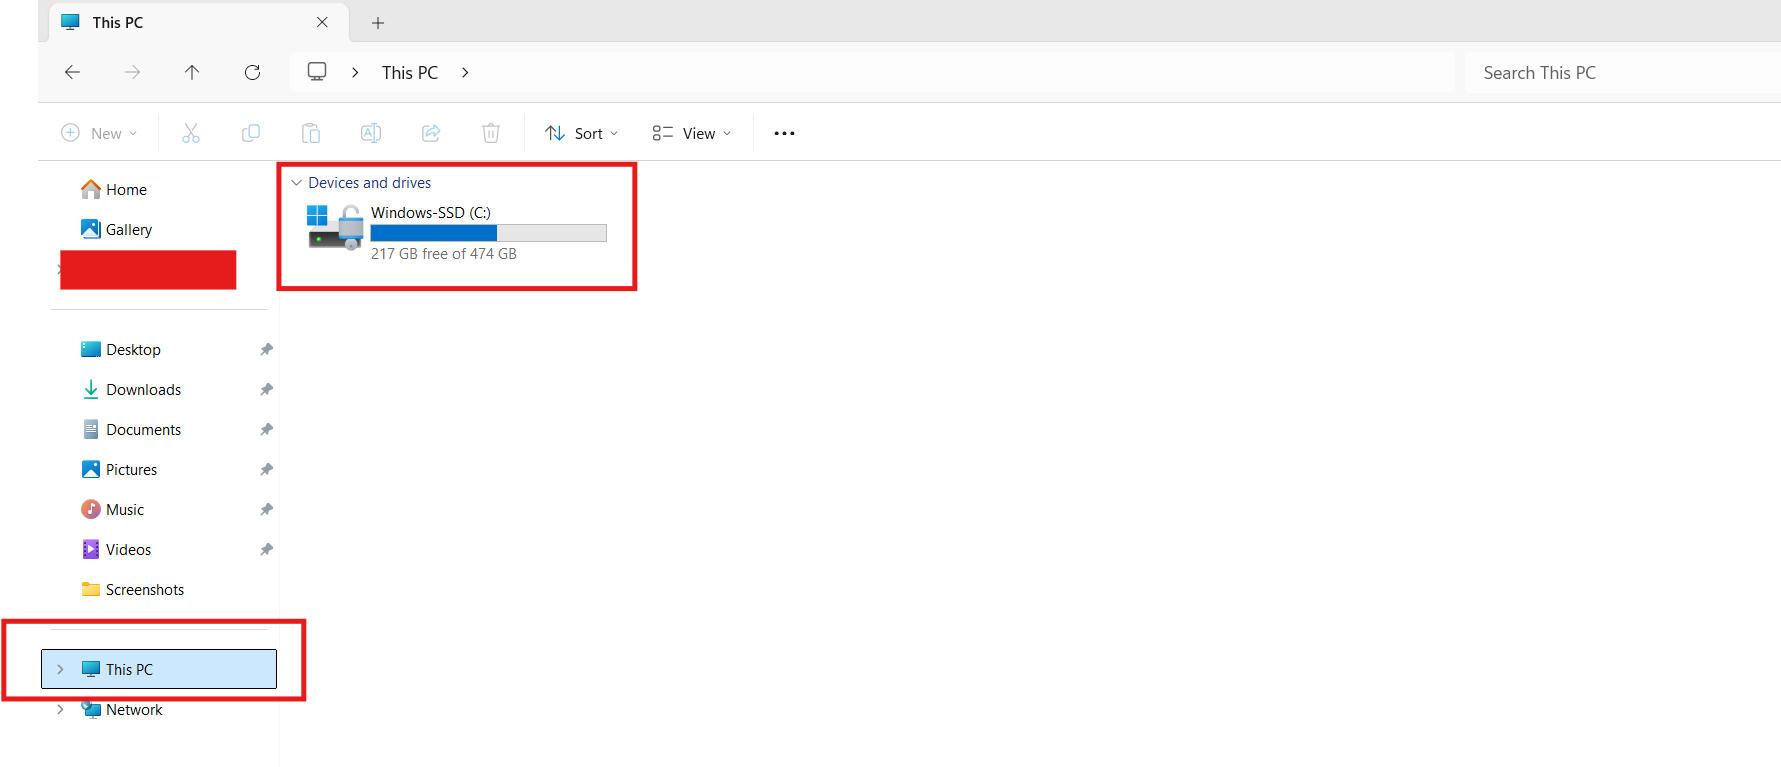Select the Downloads folder in sidebar

coord(143,390)
